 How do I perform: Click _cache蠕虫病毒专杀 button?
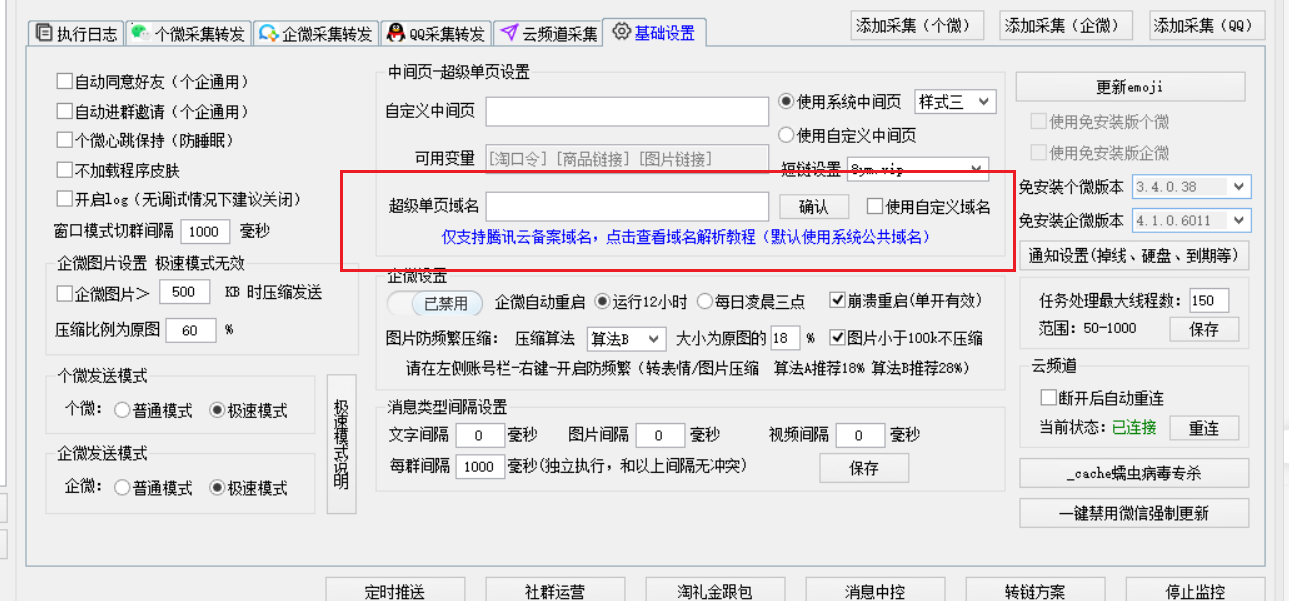1134,473
